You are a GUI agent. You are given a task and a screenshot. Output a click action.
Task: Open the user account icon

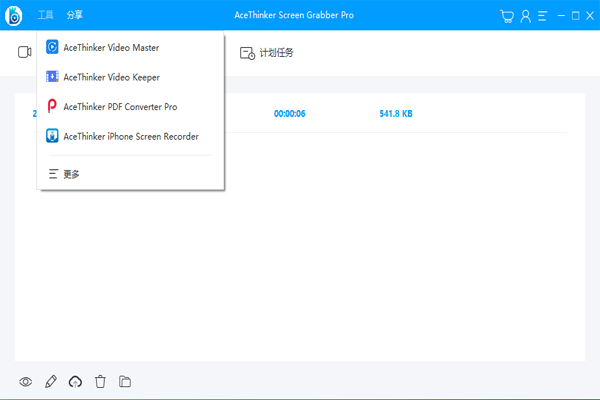(x=526, y=16)
